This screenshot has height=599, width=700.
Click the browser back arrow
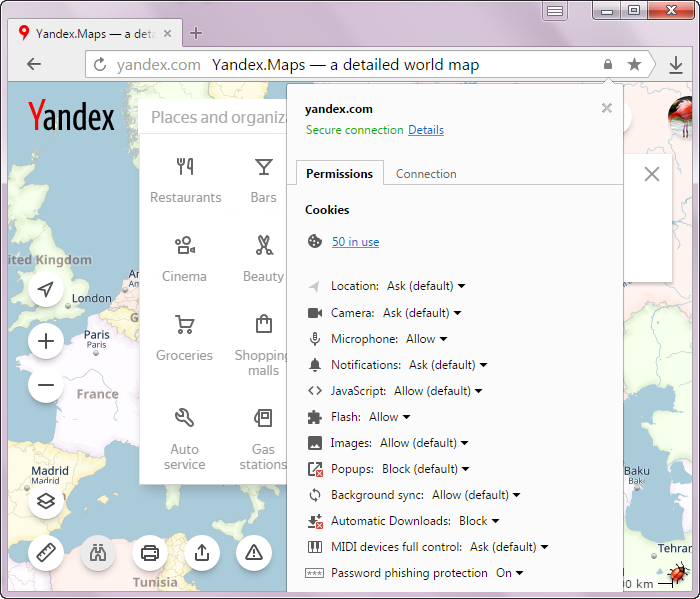click(34, 64)
